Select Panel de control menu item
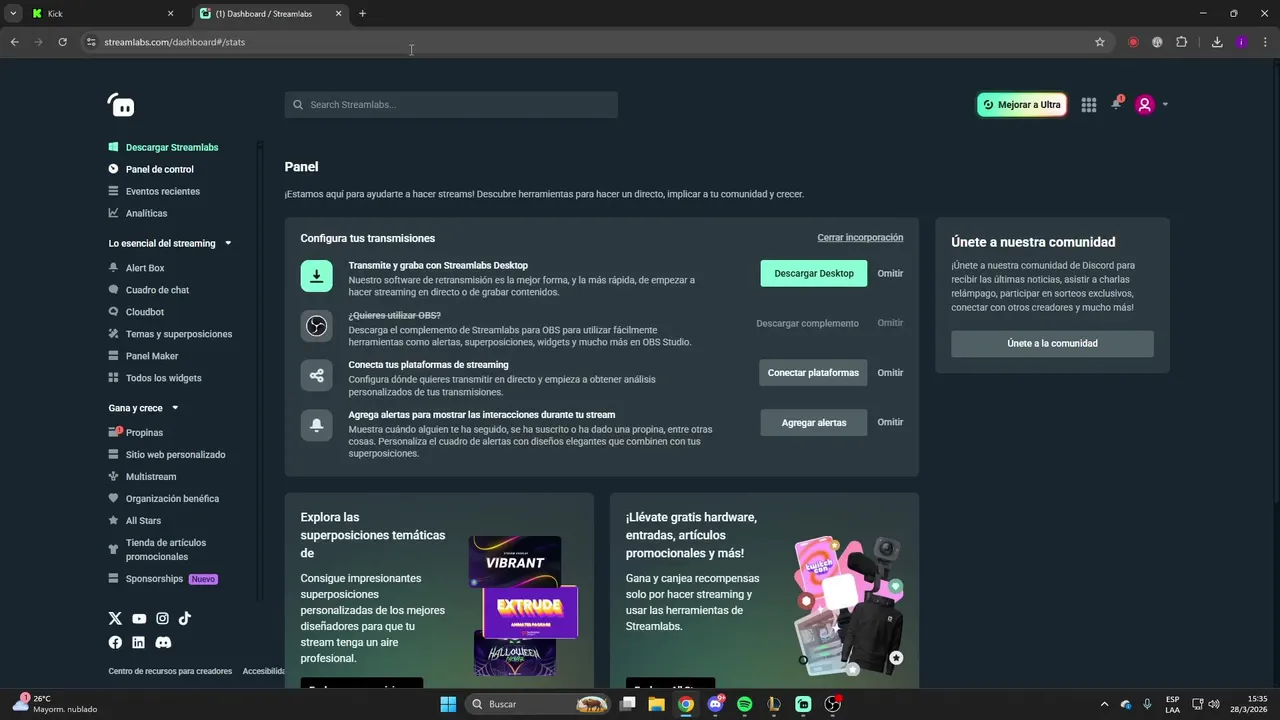This screenshot has height=720, width=1280. pyautogui.click(x=151, y=169)
